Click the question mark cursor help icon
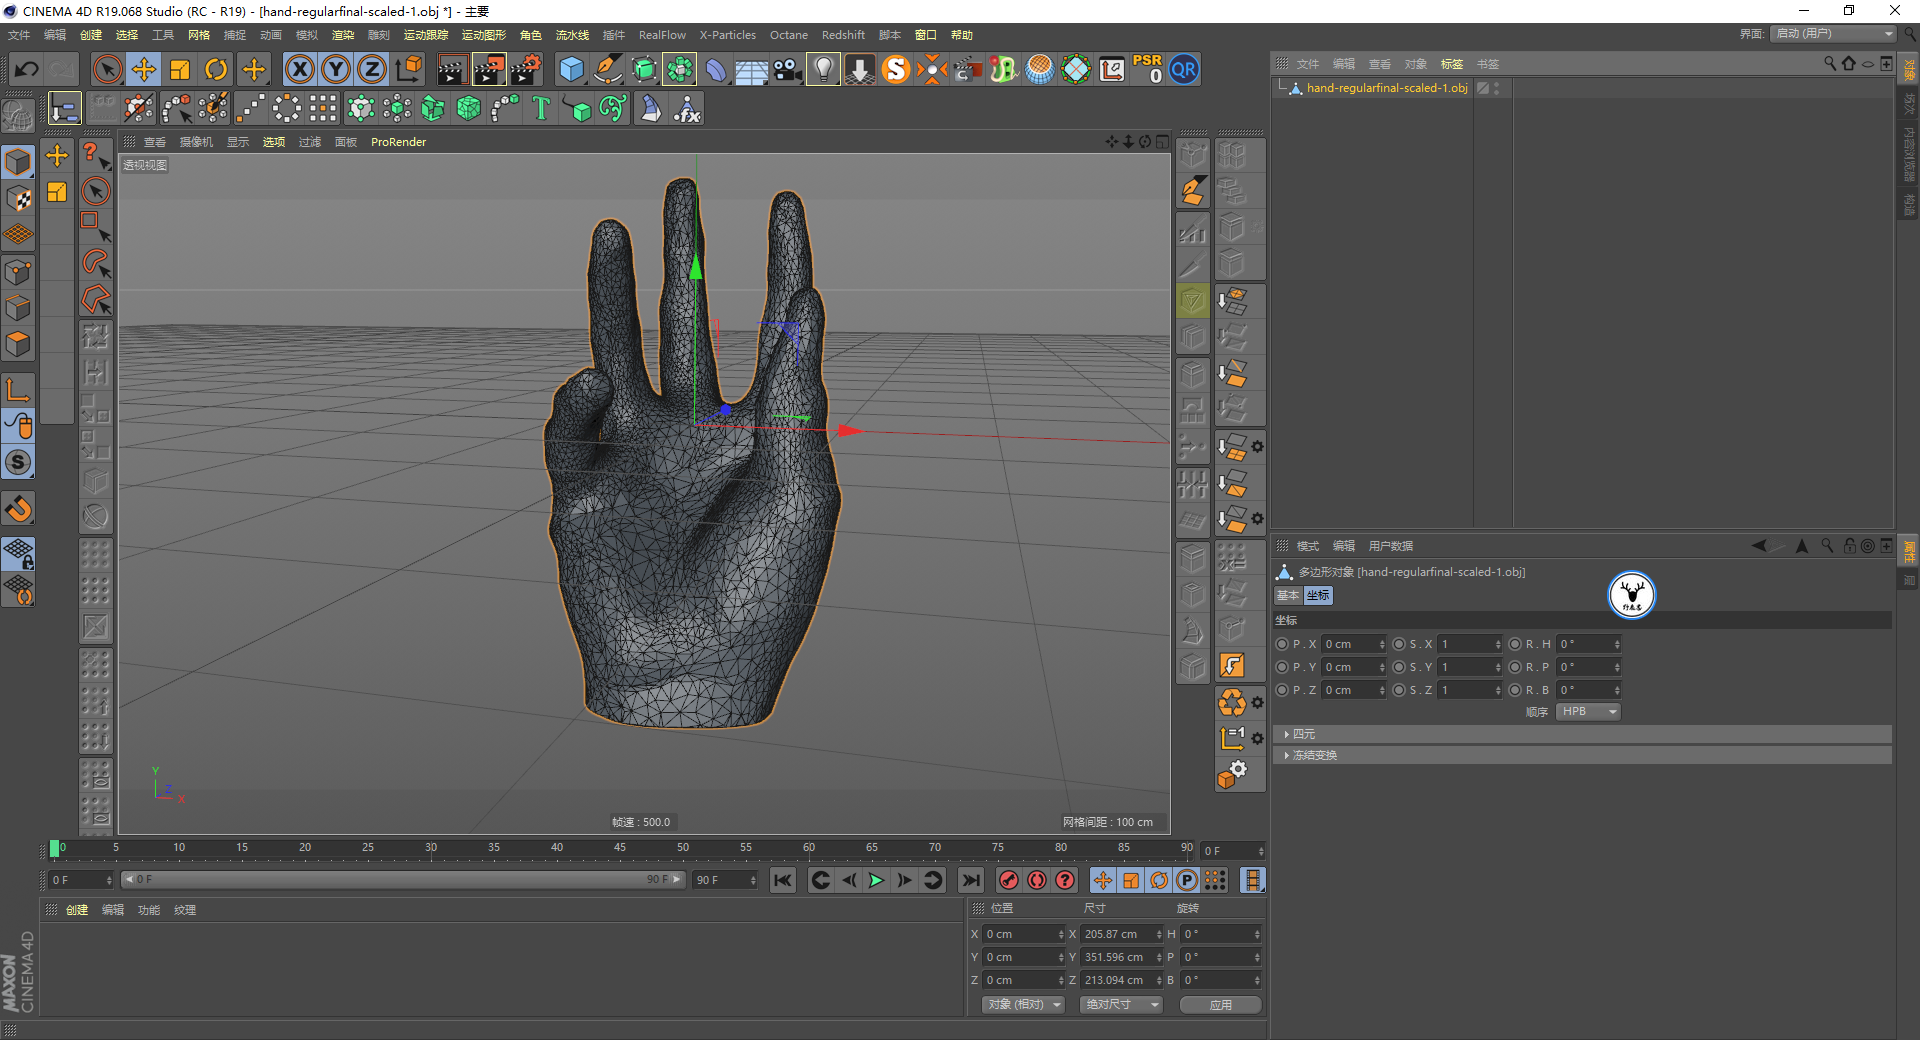Screen dimensions: 1920x1040 click(95, 155)
